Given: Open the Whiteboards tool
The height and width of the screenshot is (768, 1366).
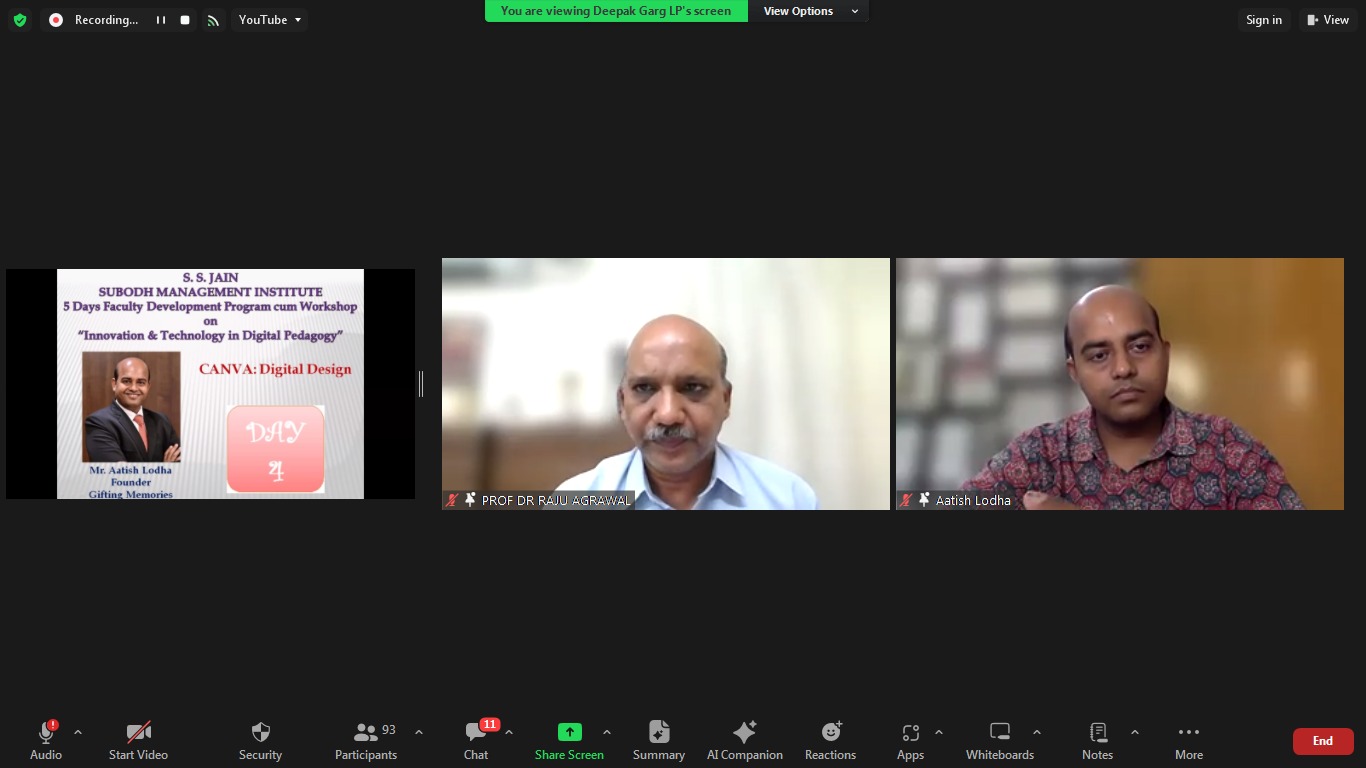Looking at the screenshot, I should (x=999, y=740).
